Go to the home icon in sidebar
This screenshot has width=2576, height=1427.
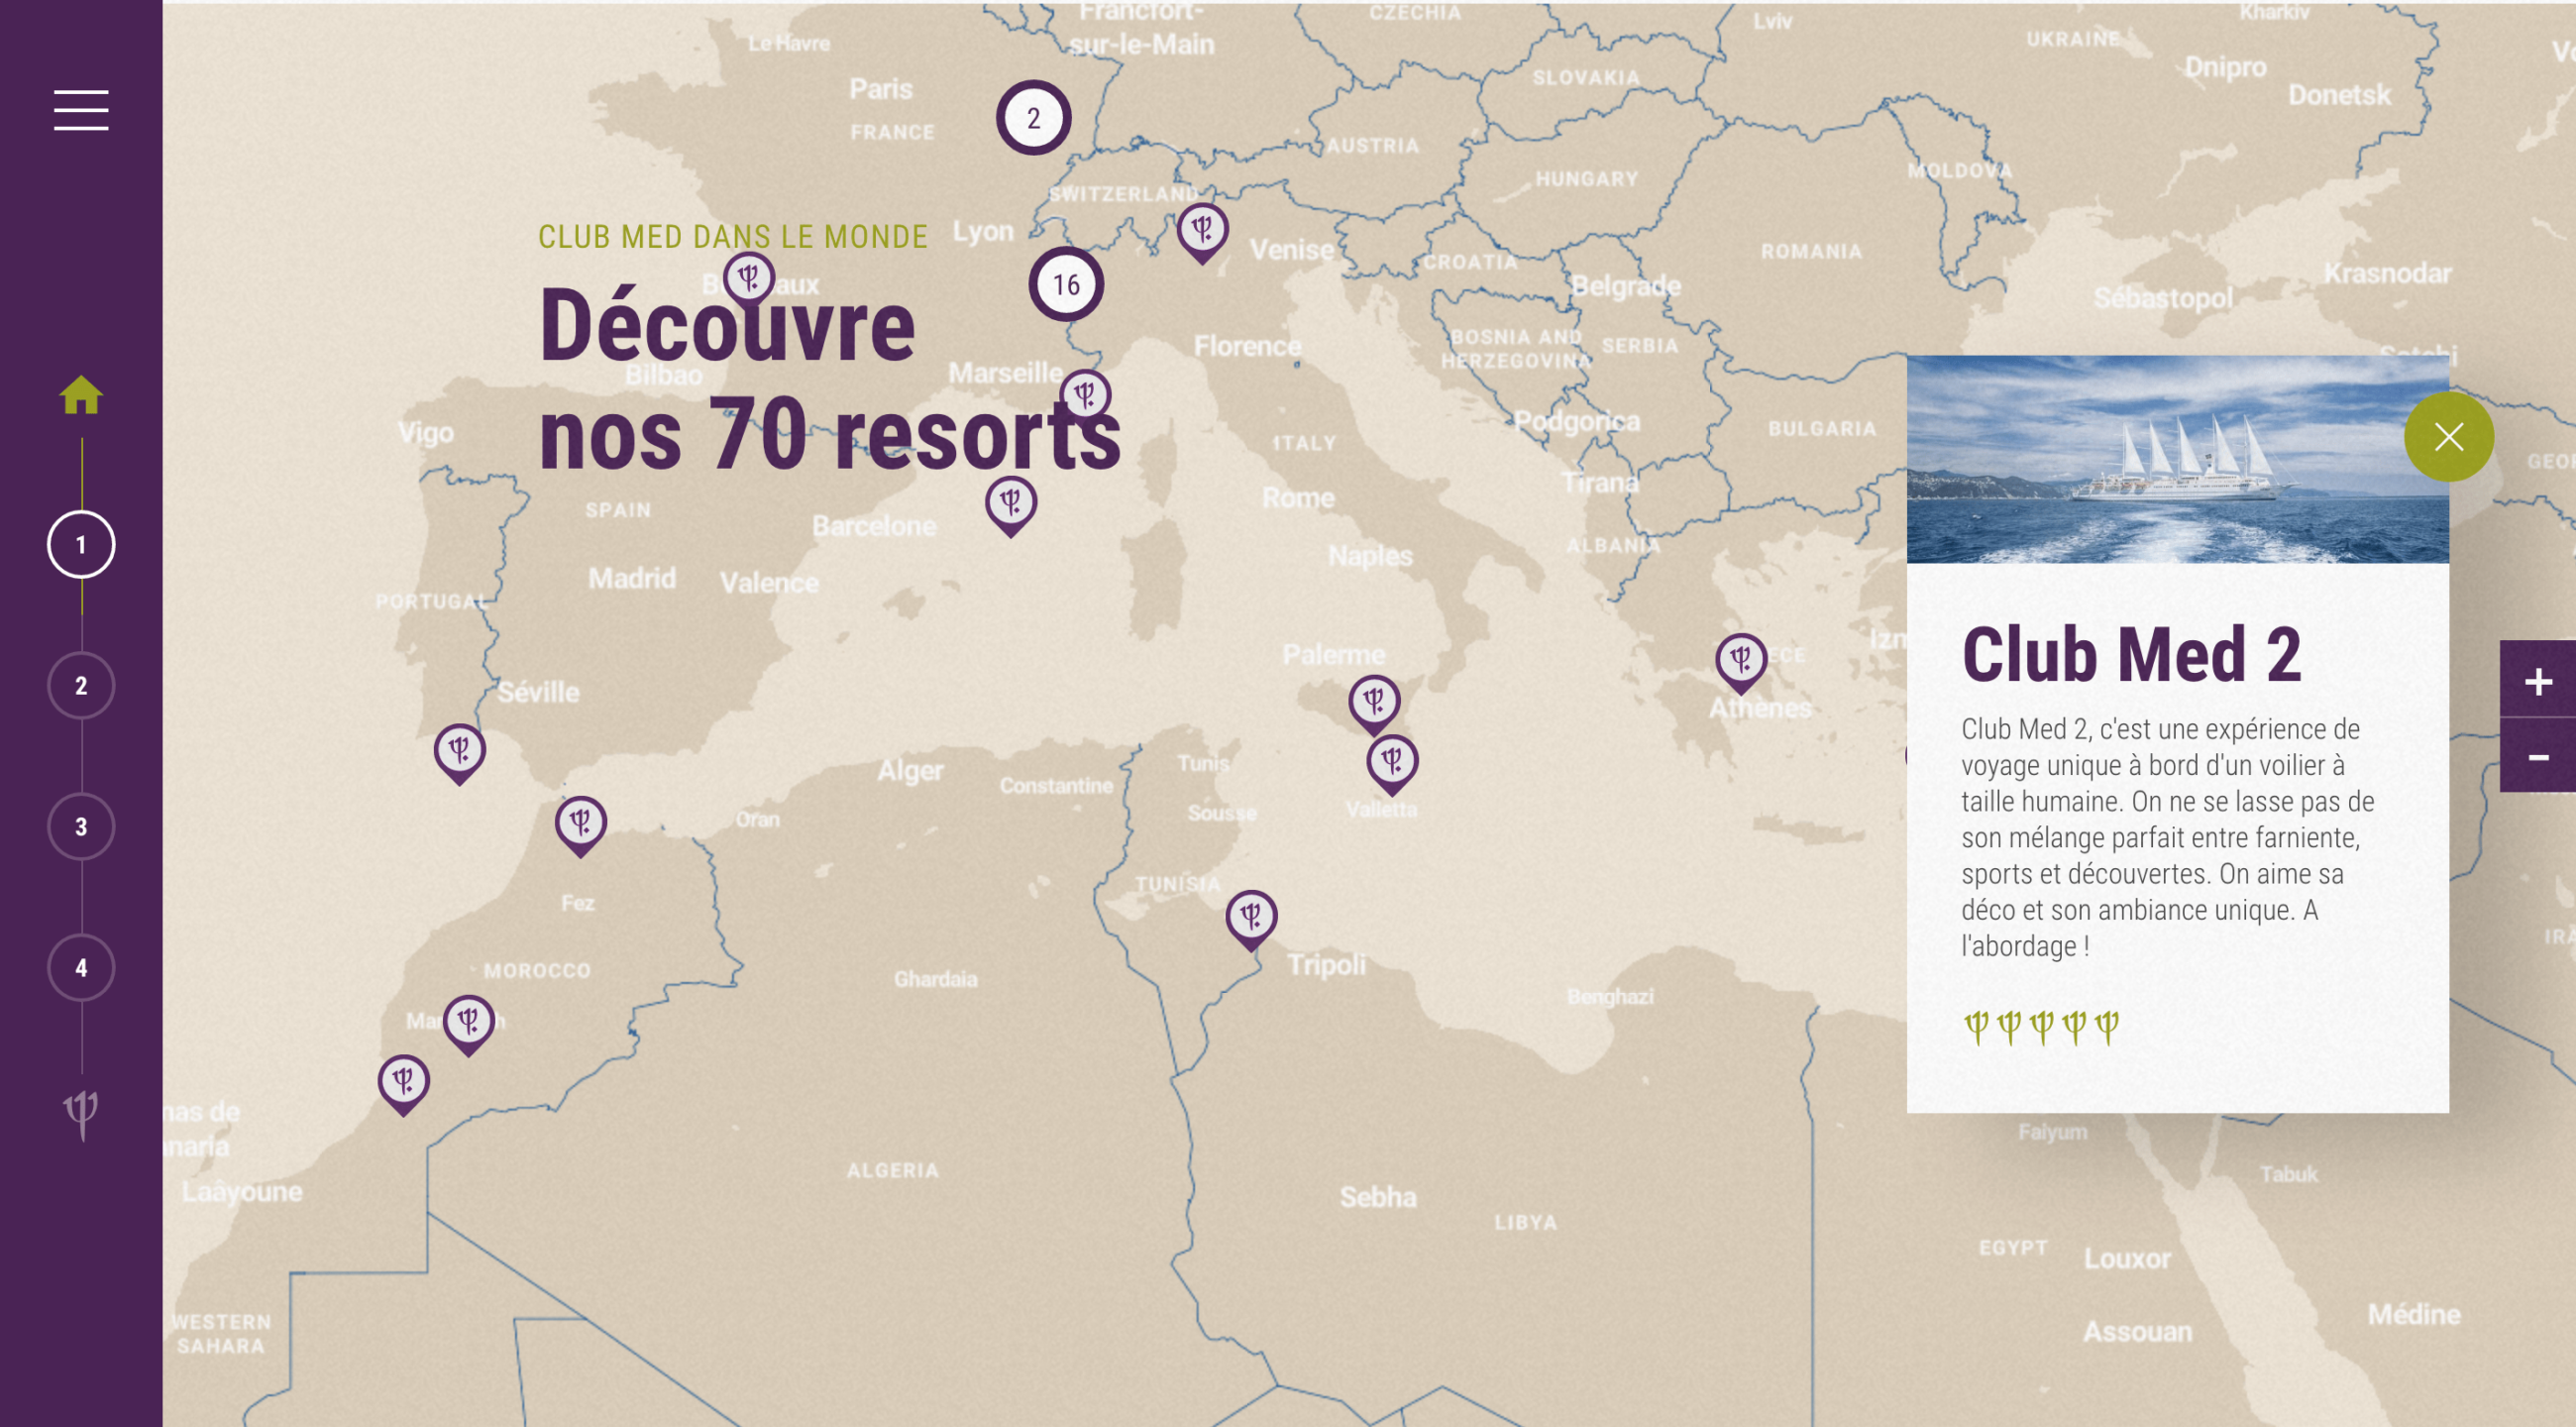pyautogui.click(x=81, y=395)
